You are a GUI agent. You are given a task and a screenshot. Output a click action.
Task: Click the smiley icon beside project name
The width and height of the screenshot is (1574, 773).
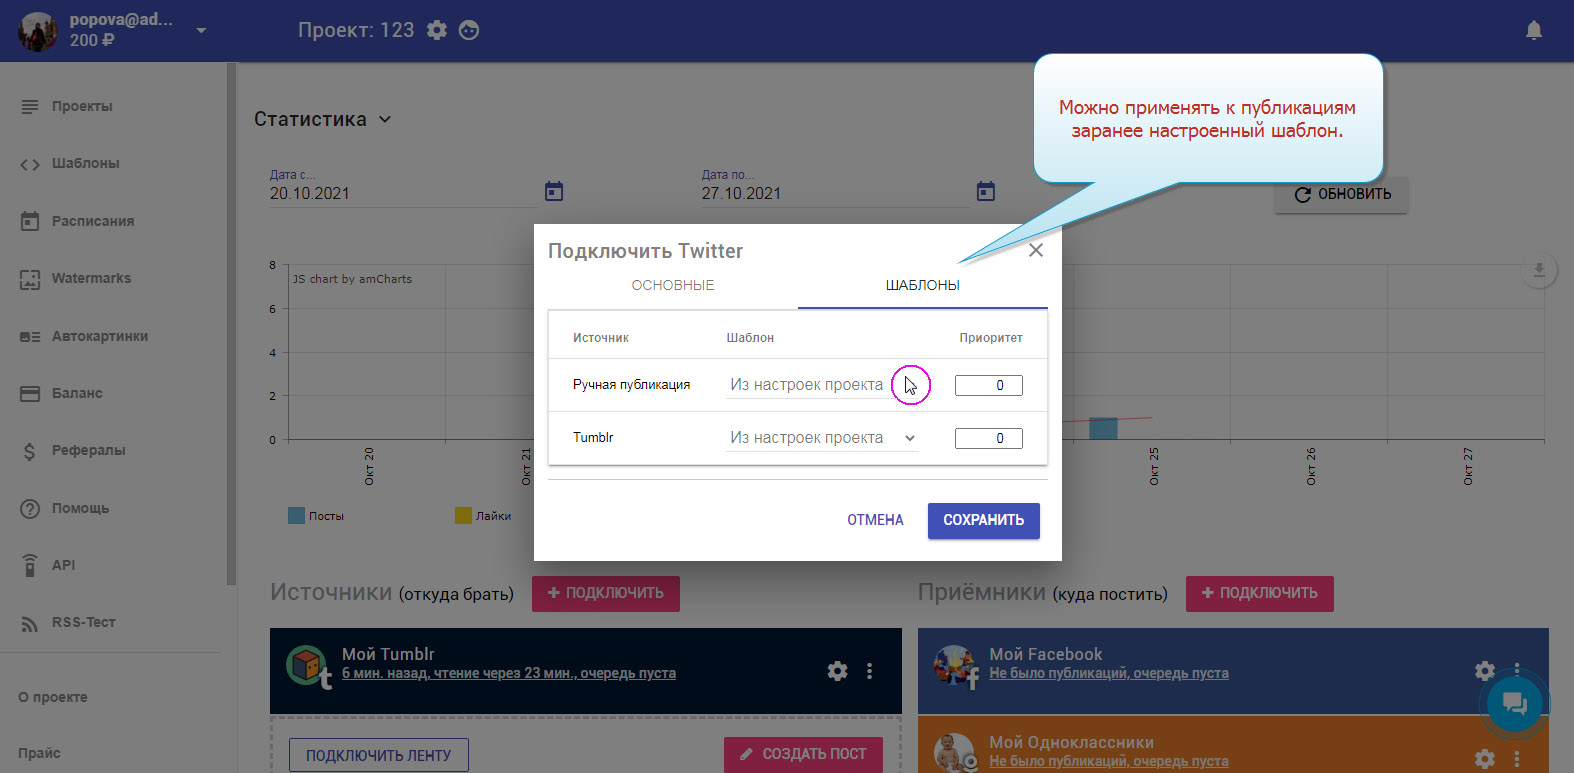[469, 30]
